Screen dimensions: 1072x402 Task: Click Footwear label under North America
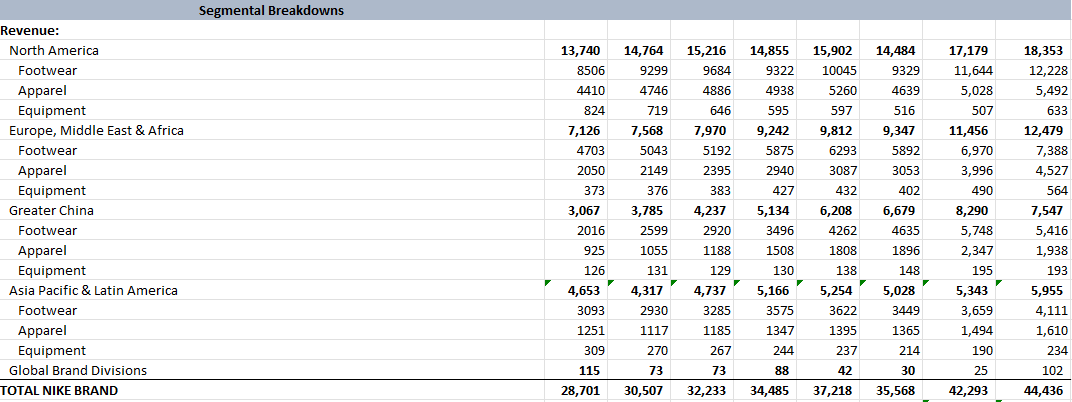48,70
